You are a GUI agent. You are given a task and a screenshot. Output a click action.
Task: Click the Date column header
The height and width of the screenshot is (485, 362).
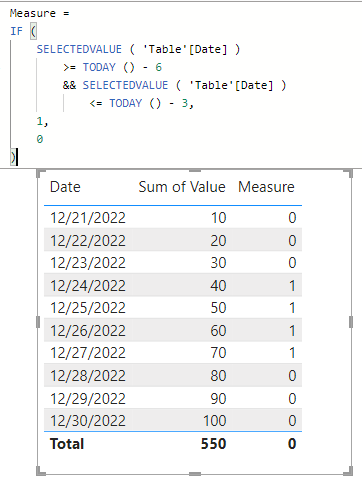pos(65,187)
